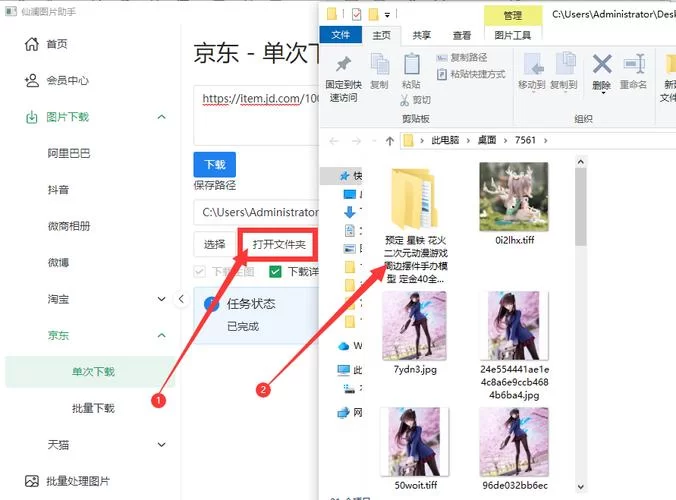Switch to the 主页 ribbon tab
The height and width of the screenshot is (500, 676).
click(382, 35)
